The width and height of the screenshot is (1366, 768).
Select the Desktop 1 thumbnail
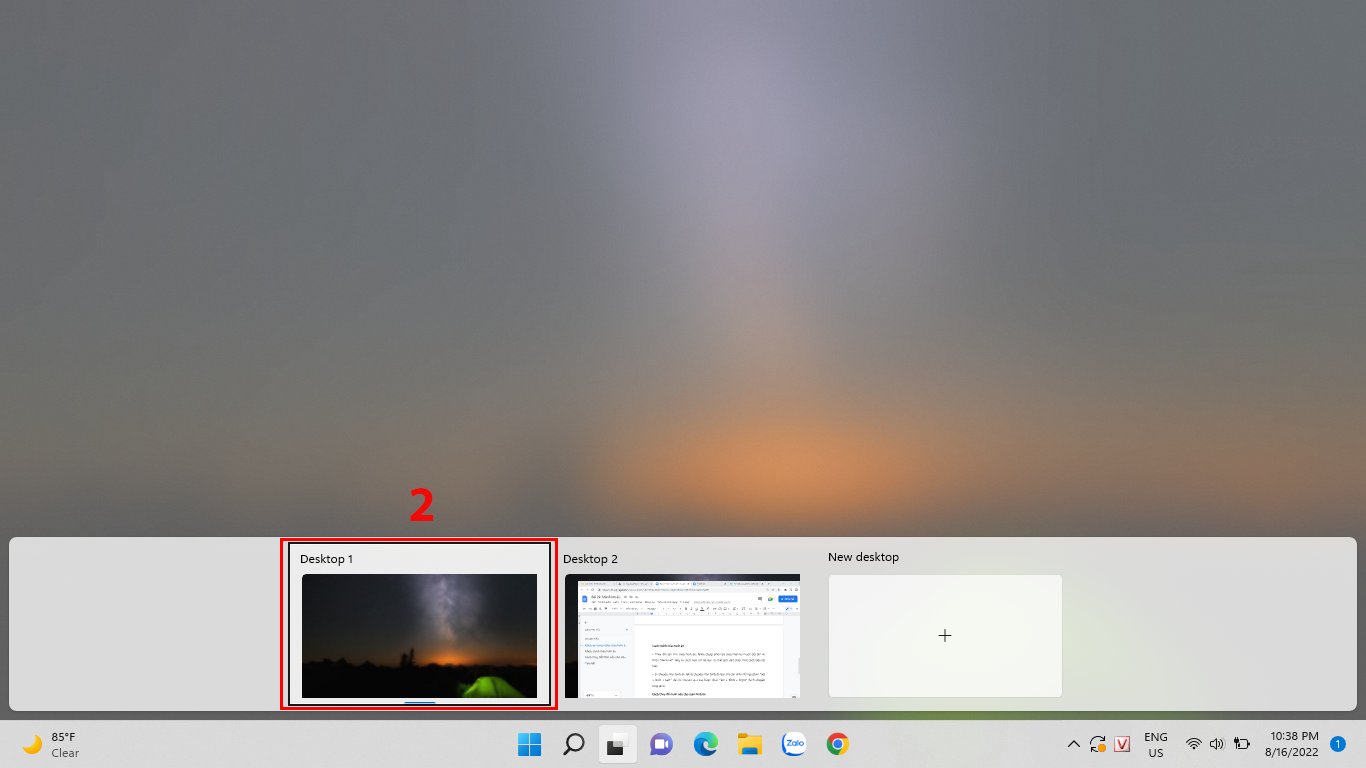(419, 635)
